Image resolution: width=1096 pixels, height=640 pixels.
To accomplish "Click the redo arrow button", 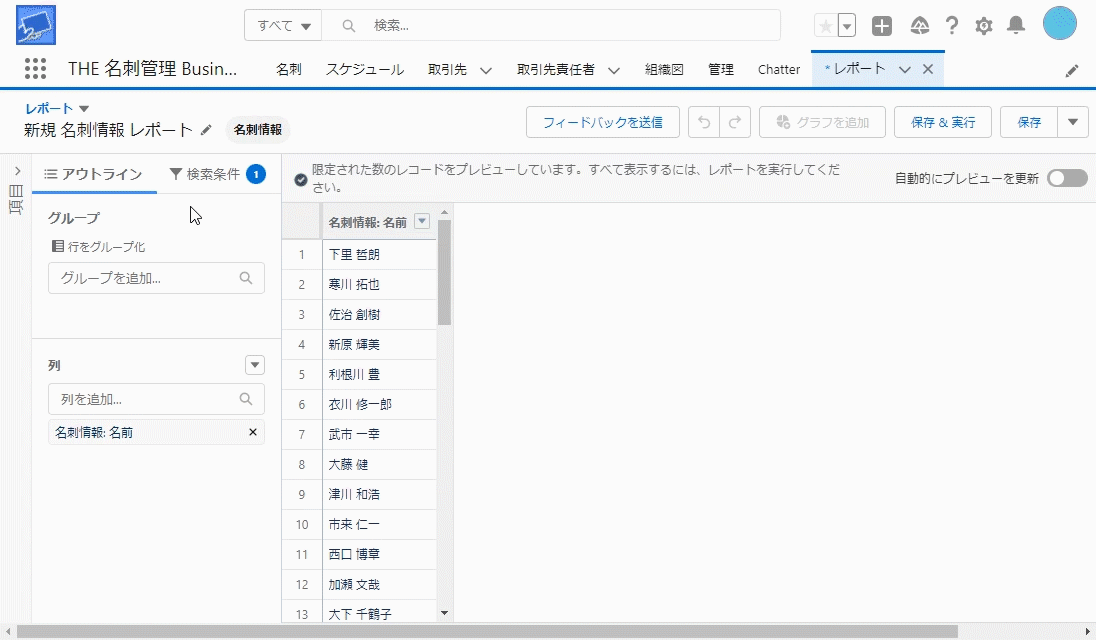I will point(735,122).
